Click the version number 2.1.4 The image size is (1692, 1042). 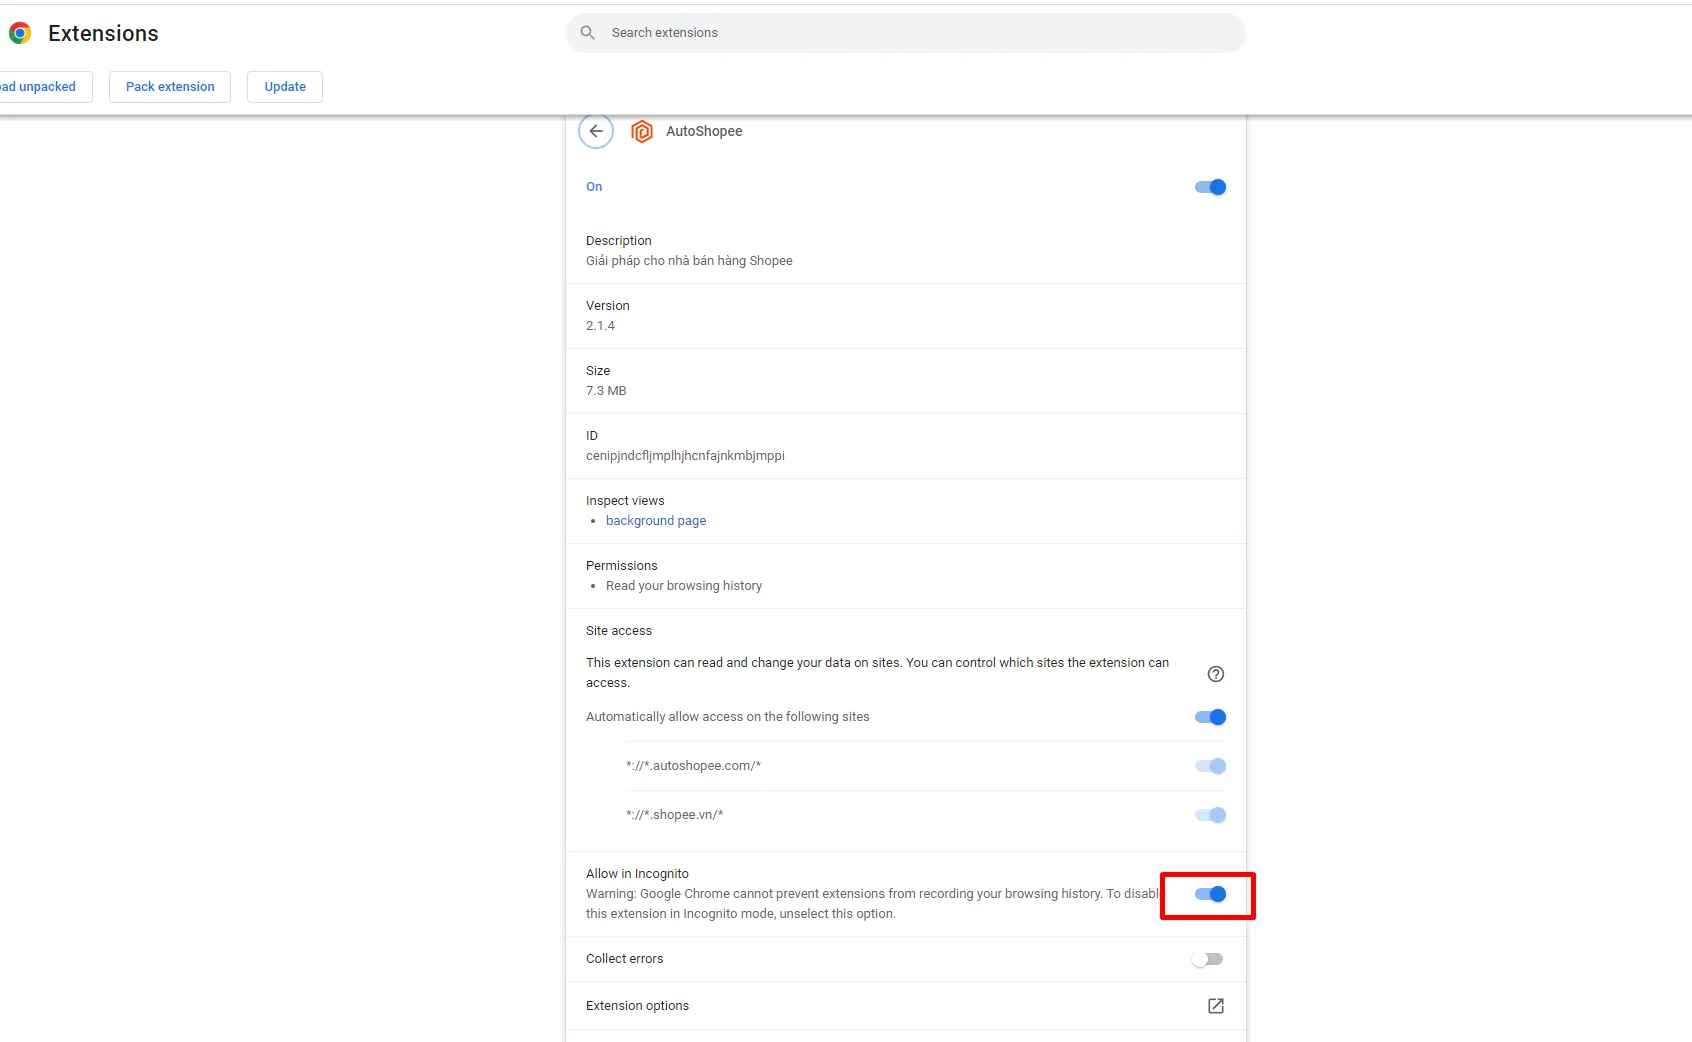(x=600, y=326)
